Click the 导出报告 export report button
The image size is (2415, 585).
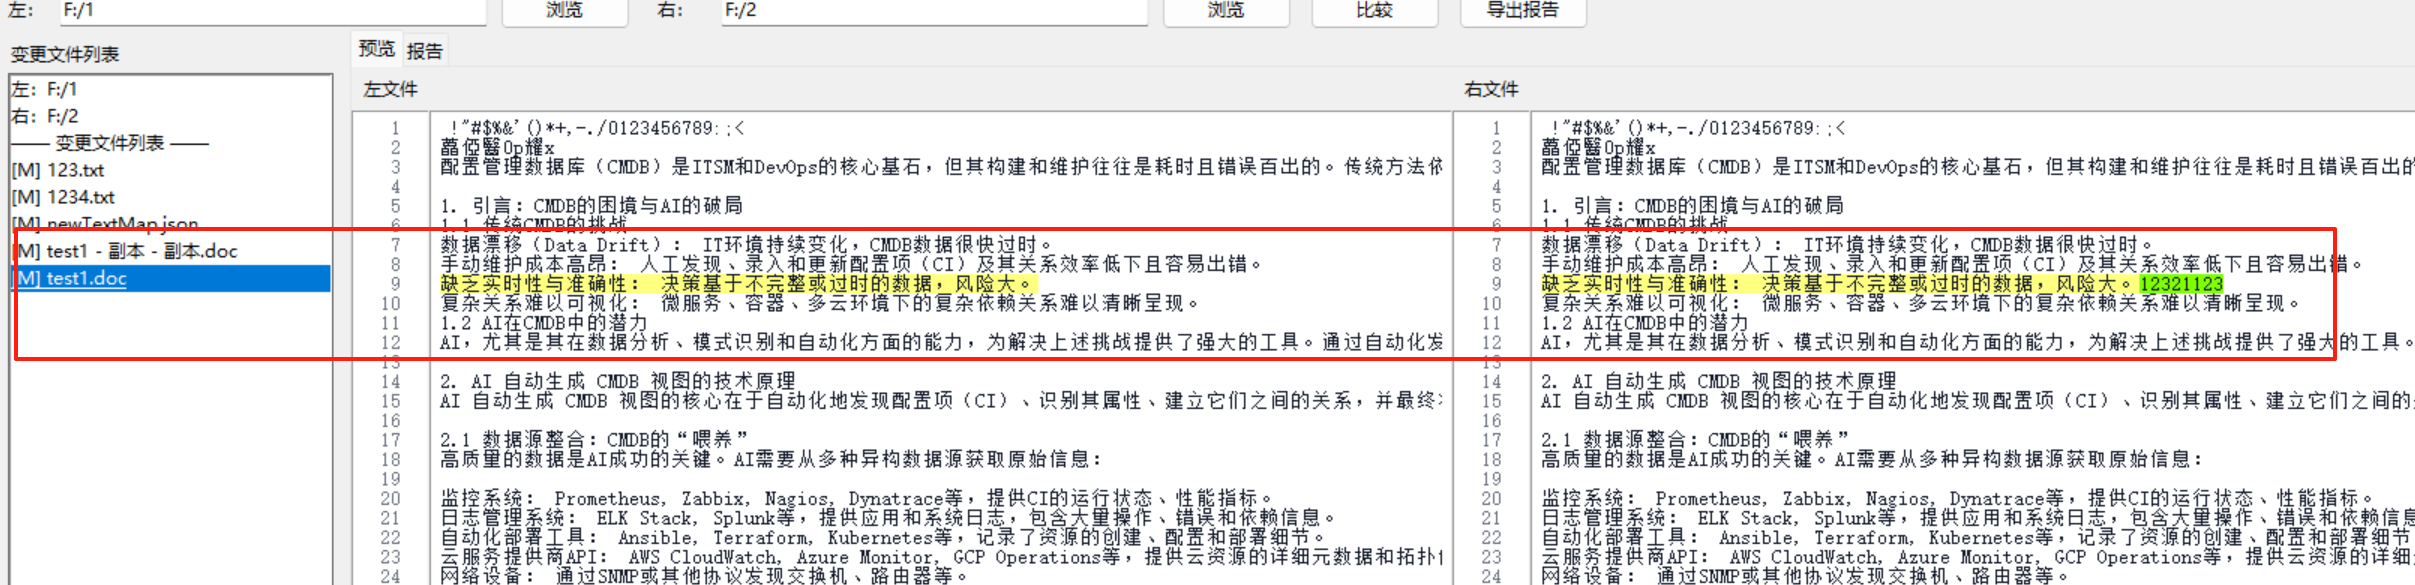pyautogui.click(x=1522, y=10)
